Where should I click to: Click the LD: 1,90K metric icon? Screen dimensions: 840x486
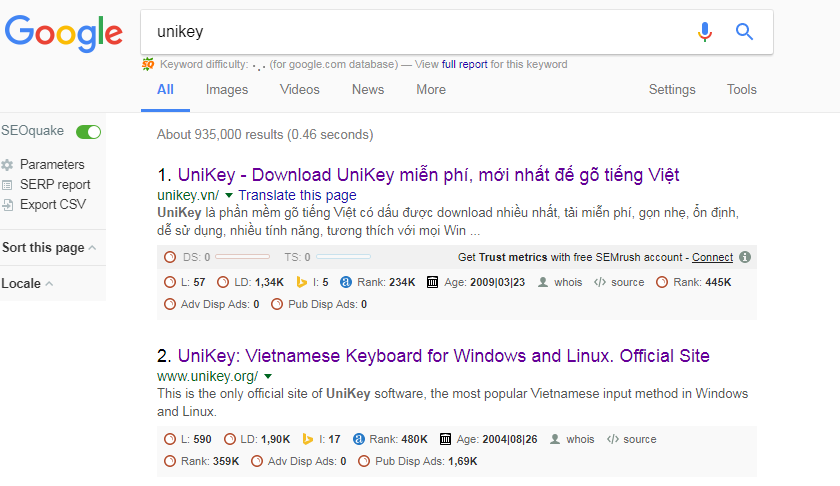coord(229,439)
